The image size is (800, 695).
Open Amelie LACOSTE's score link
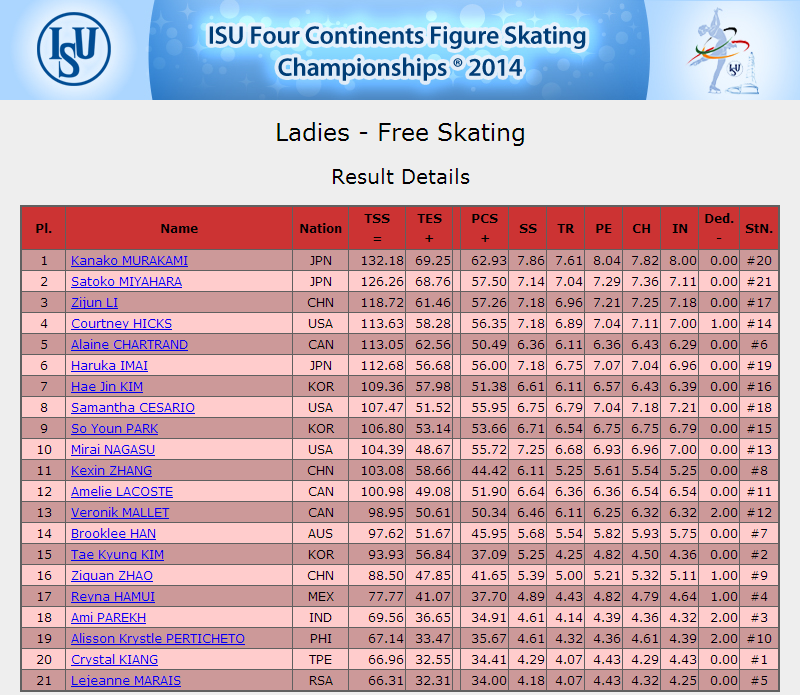(122, 491)
